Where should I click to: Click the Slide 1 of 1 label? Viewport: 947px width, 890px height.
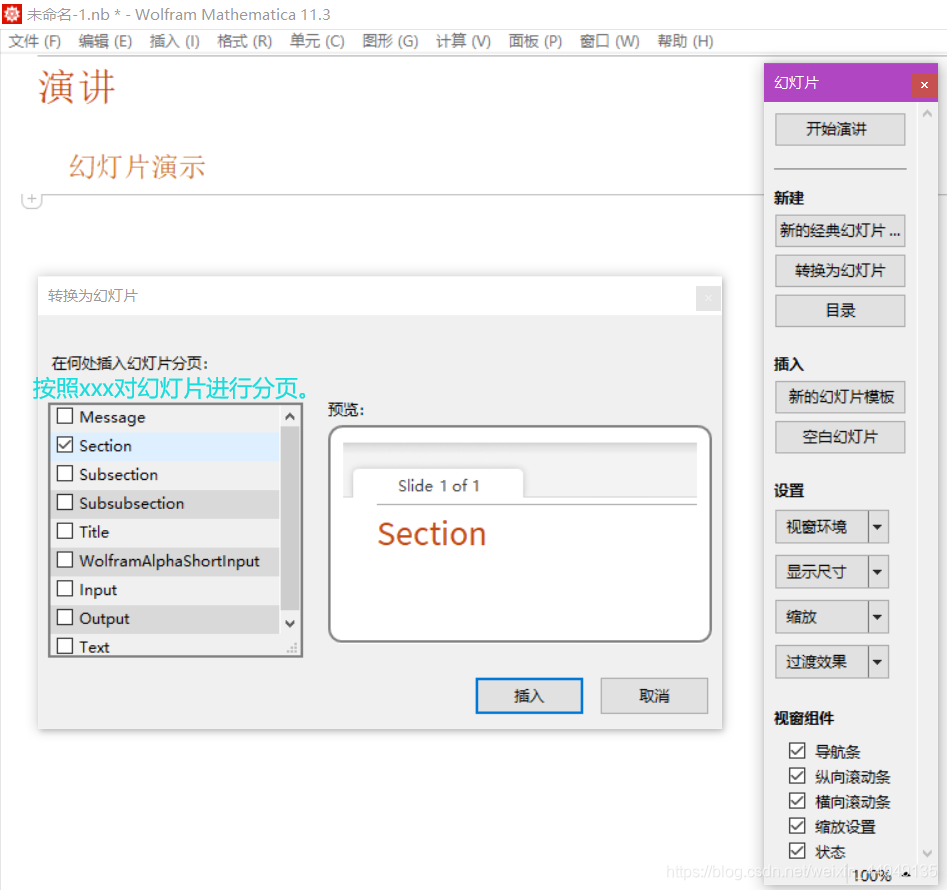point(438,485)
